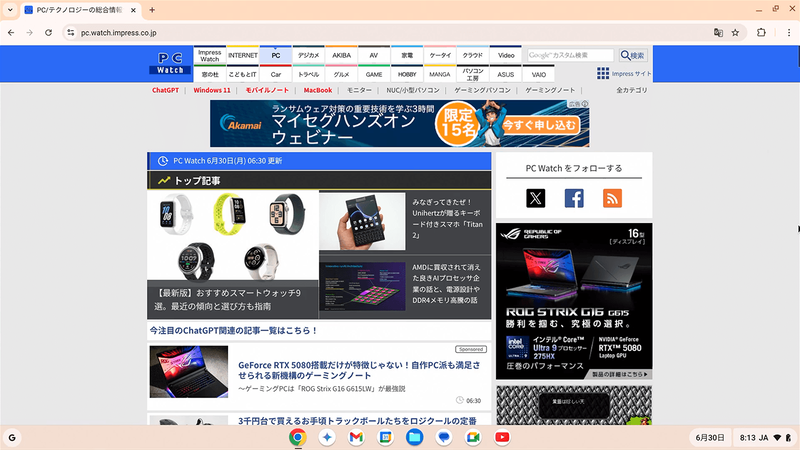800x450 pixels.
Task: Select the INTERNET nav tab
Action: point(243,55)
